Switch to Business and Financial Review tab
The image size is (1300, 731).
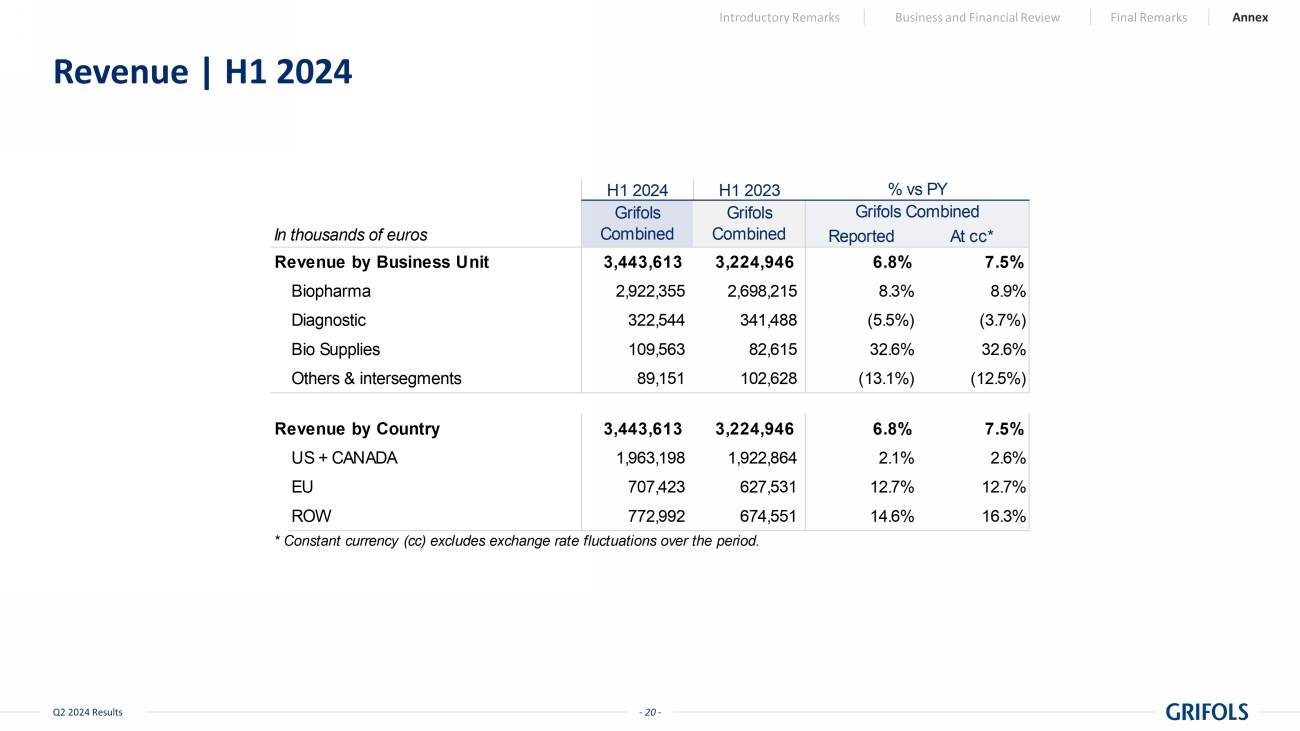click(977, 17)
